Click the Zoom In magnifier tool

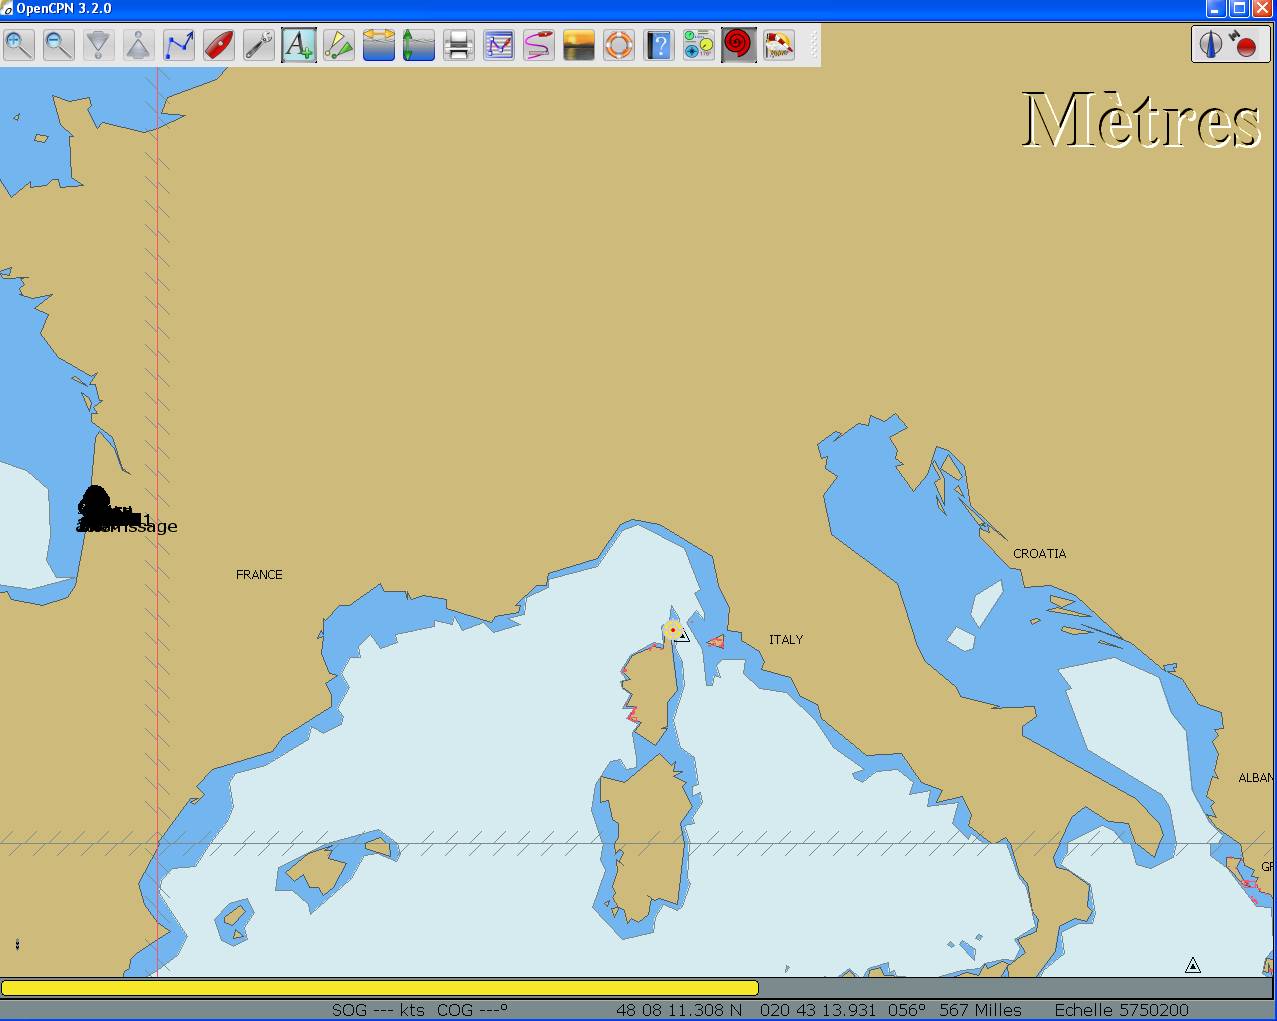pyautogui.click(x=19, y=45)
